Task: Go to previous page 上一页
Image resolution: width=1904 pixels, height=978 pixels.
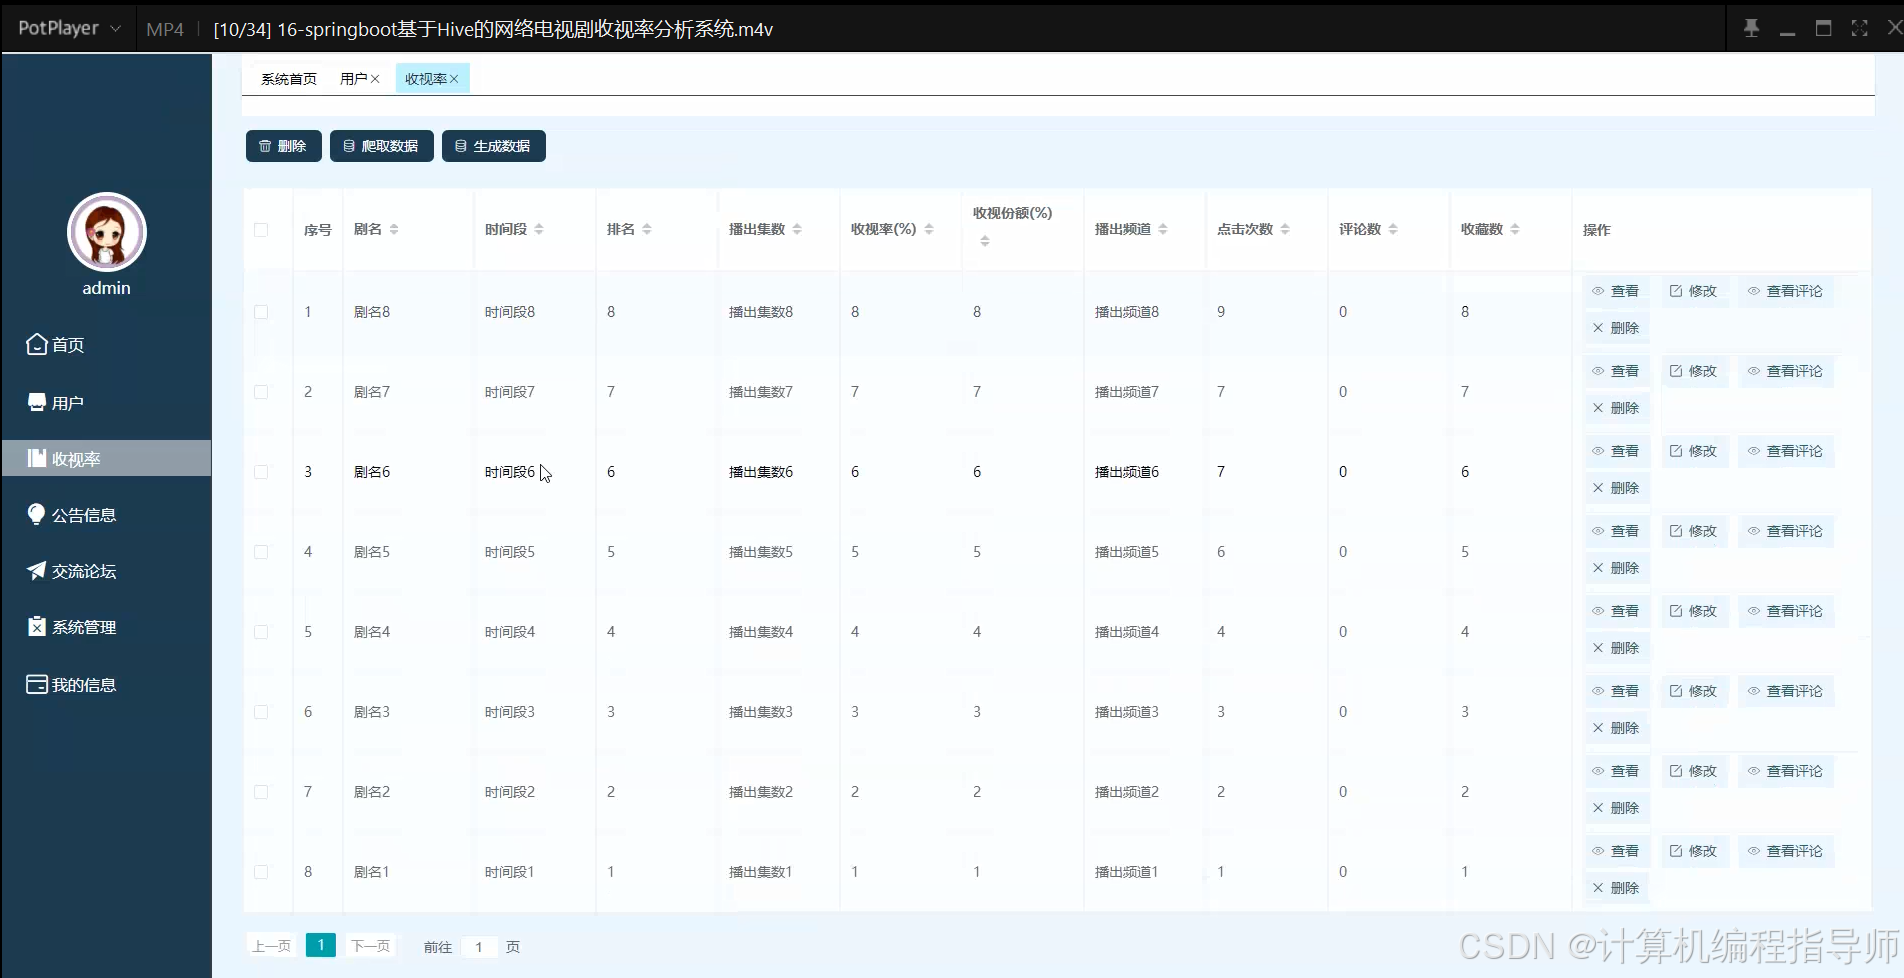Action: (x=271, y=946)
